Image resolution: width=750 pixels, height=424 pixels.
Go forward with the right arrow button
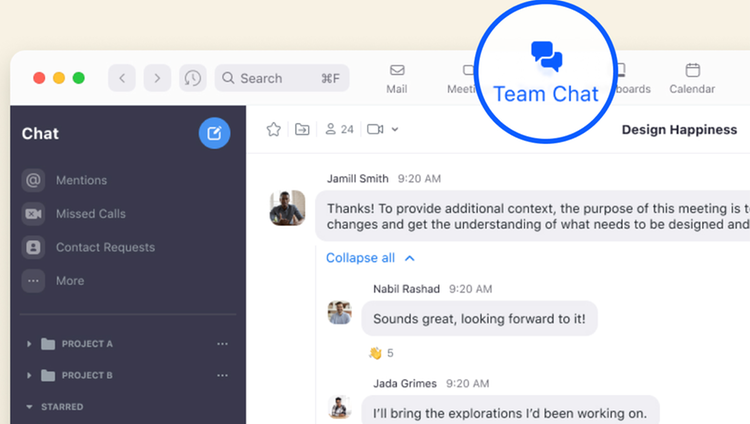(x=157, y=78)
